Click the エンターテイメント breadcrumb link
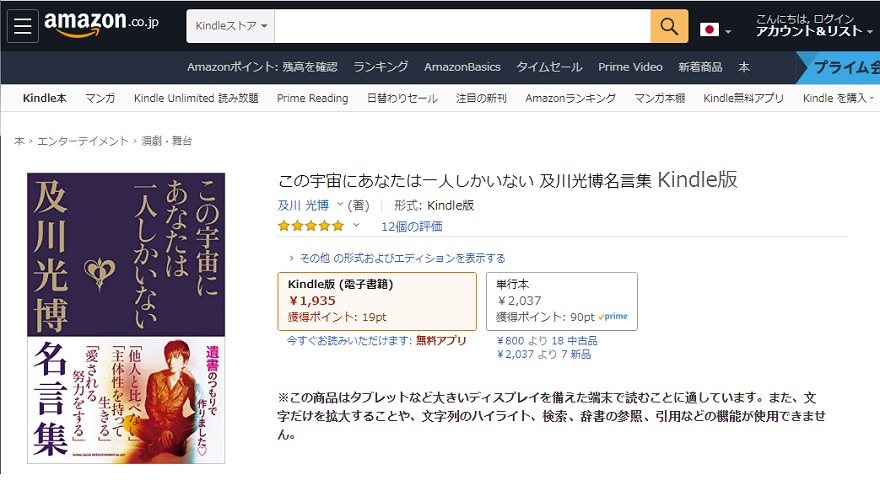Viewport: 880px width, 480px height. click(x=82, y=141)
